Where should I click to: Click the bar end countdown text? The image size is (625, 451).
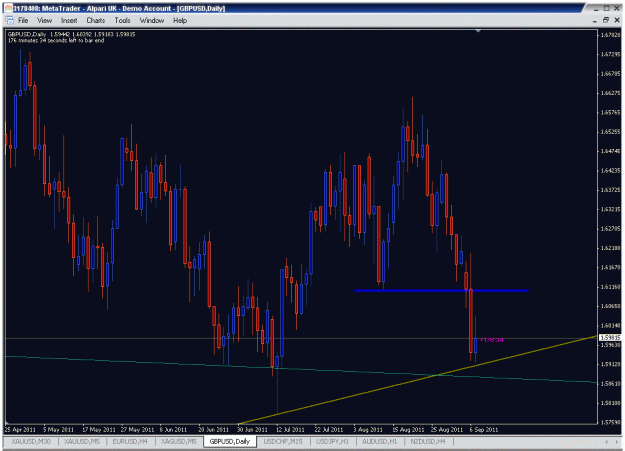tap(56, 40)
